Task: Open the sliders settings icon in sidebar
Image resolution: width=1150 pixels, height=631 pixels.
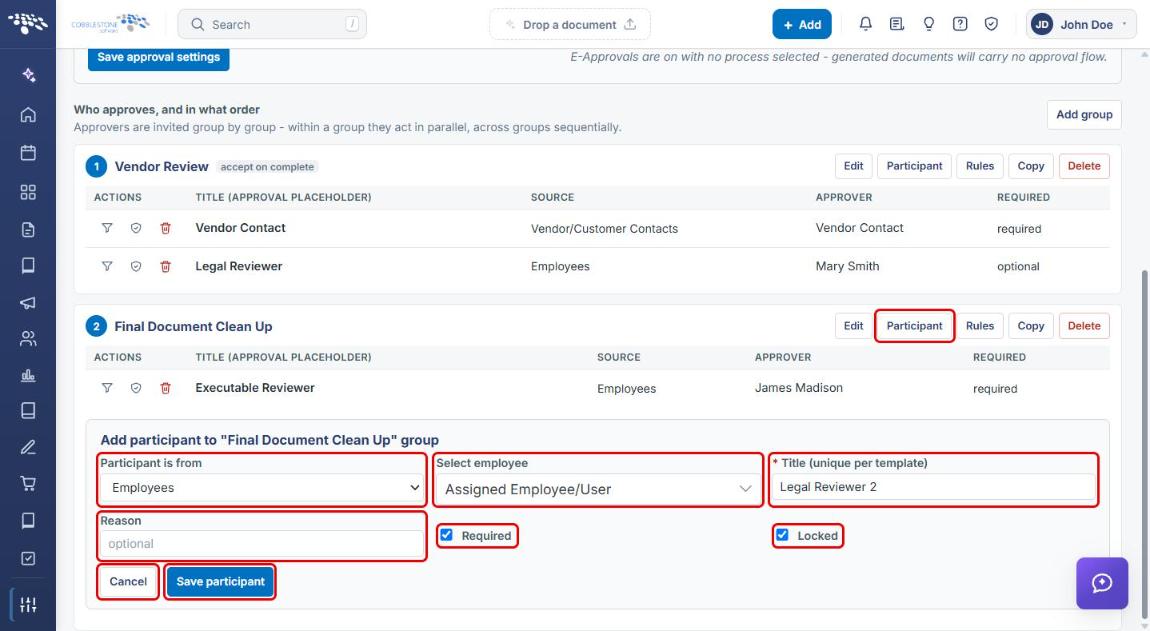Action: (28, 605)
